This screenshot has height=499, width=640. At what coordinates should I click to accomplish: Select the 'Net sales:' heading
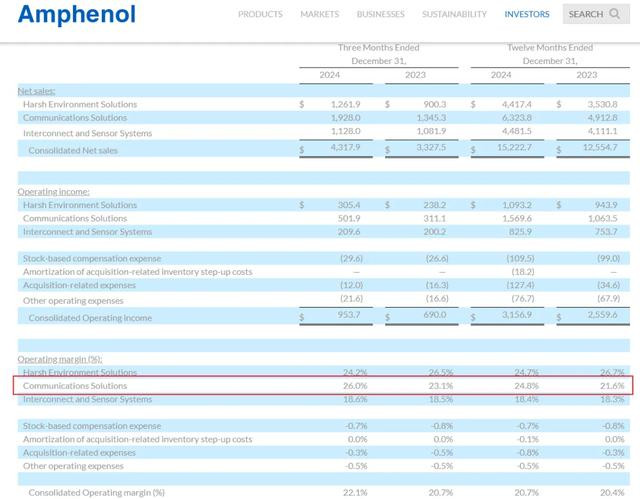(36, 91)
